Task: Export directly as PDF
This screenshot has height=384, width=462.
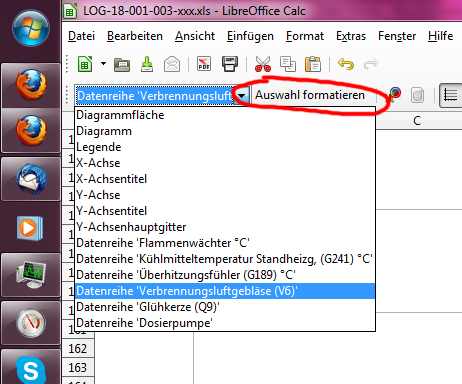Action: point(204,64)
